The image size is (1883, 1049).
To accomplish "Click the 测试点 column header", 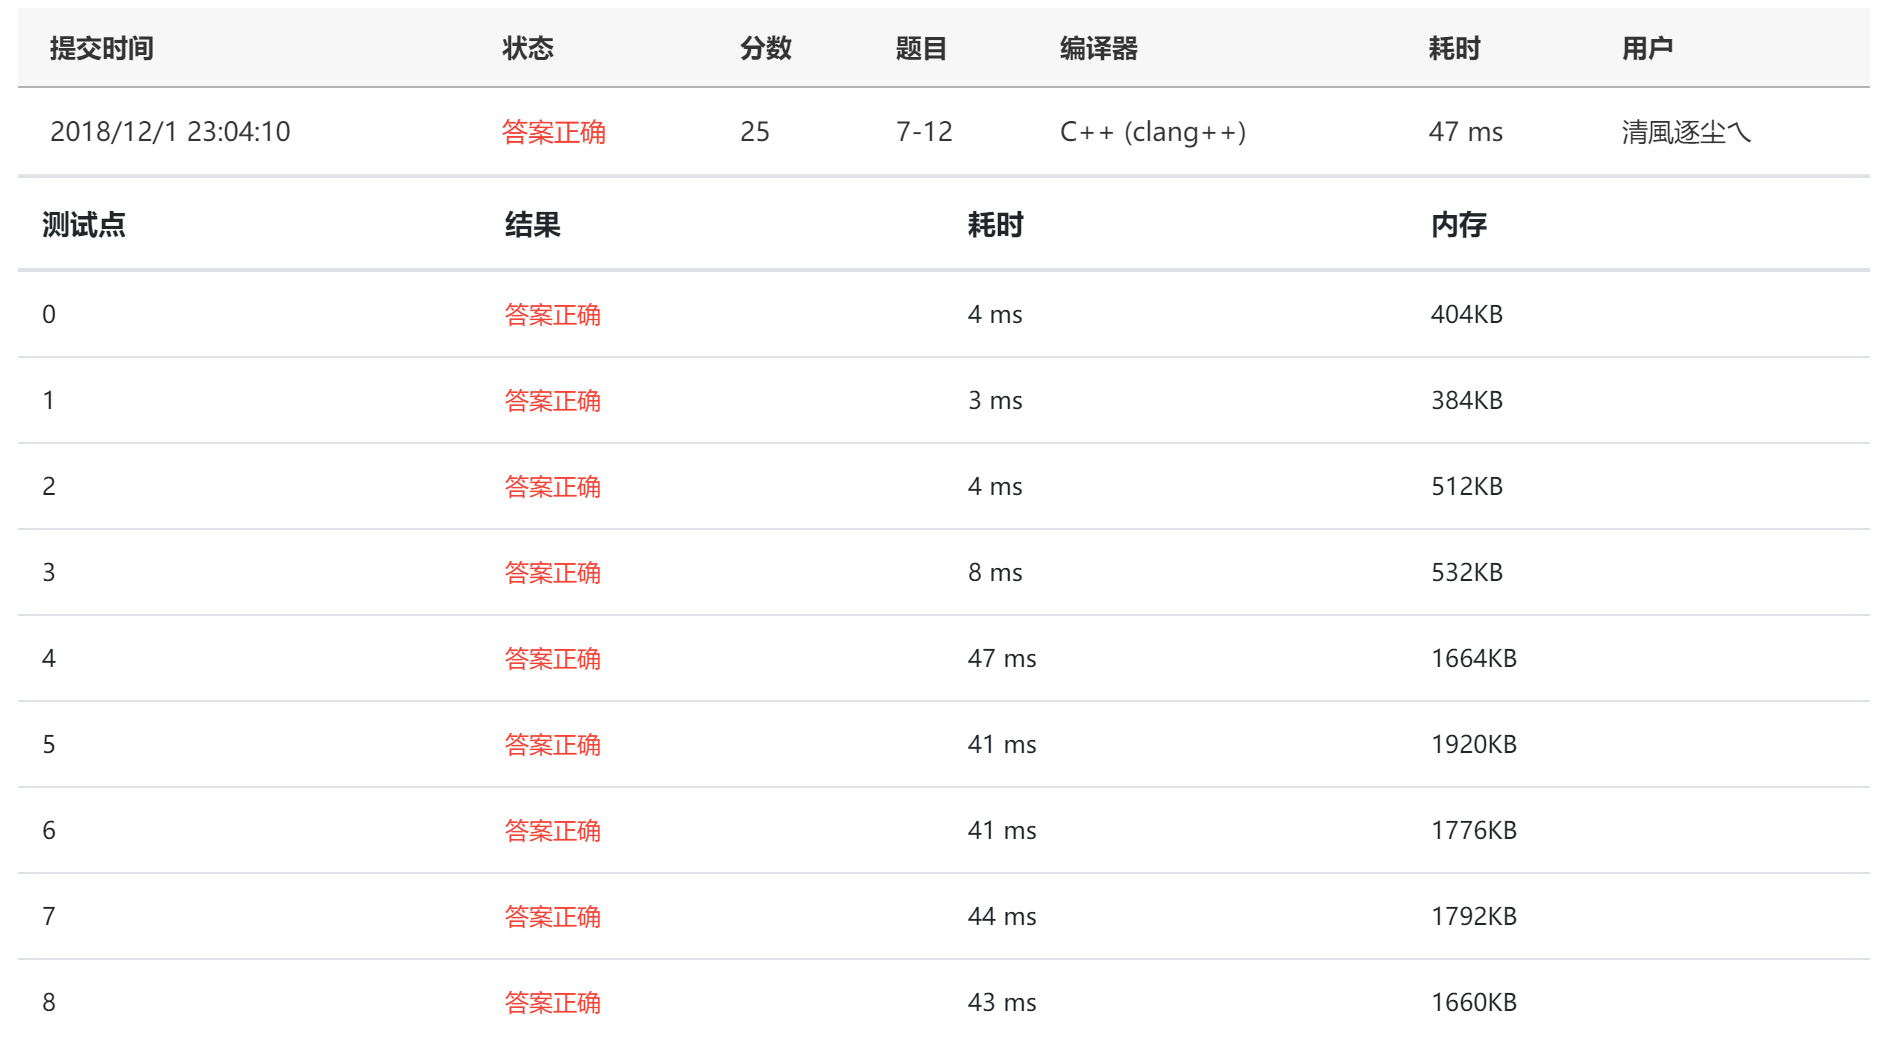I will [84, 225].
